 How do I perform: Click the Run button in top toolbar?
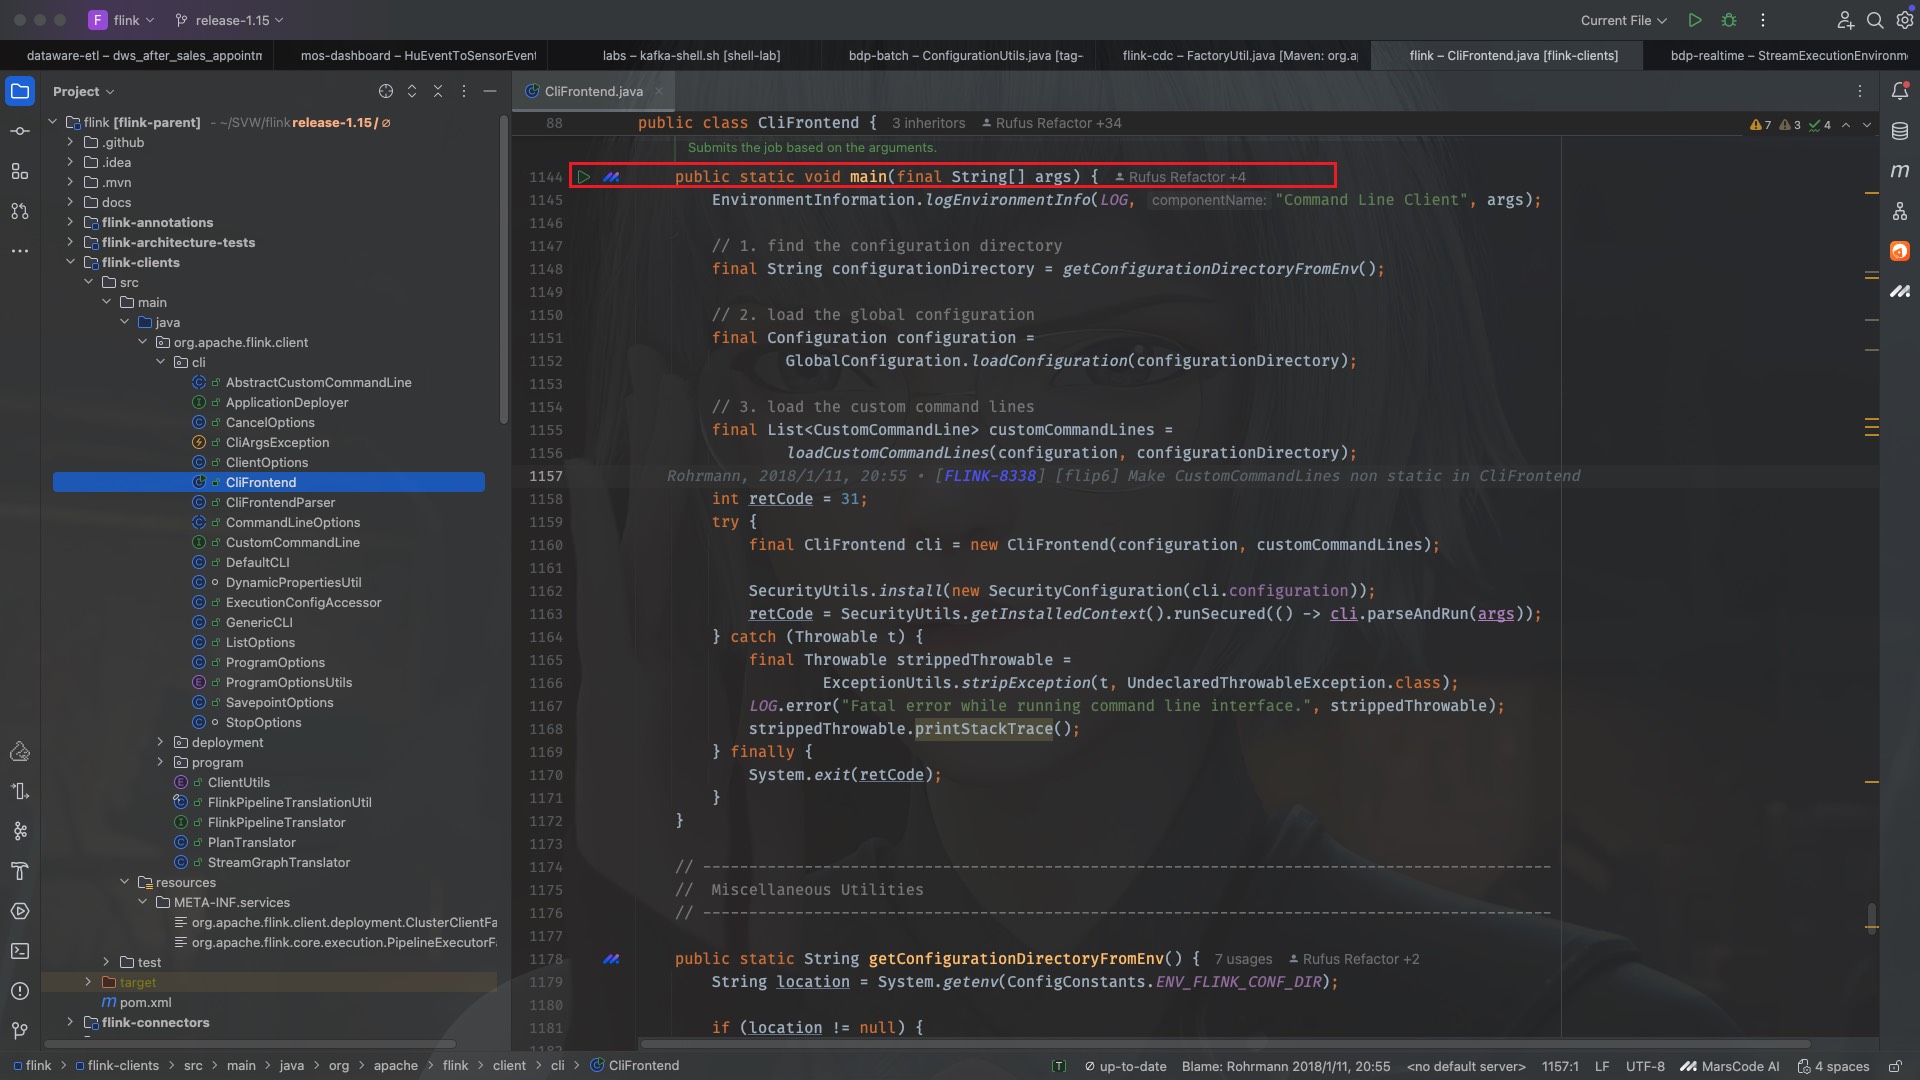[x=1695, y=20]
